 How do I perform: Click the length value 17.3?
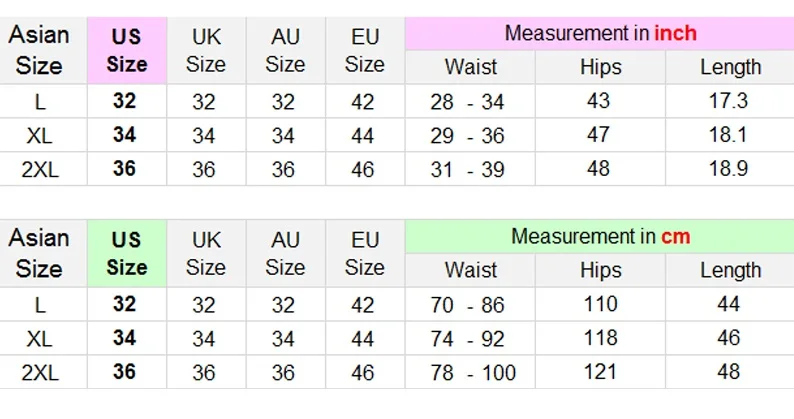pos(729,102)
